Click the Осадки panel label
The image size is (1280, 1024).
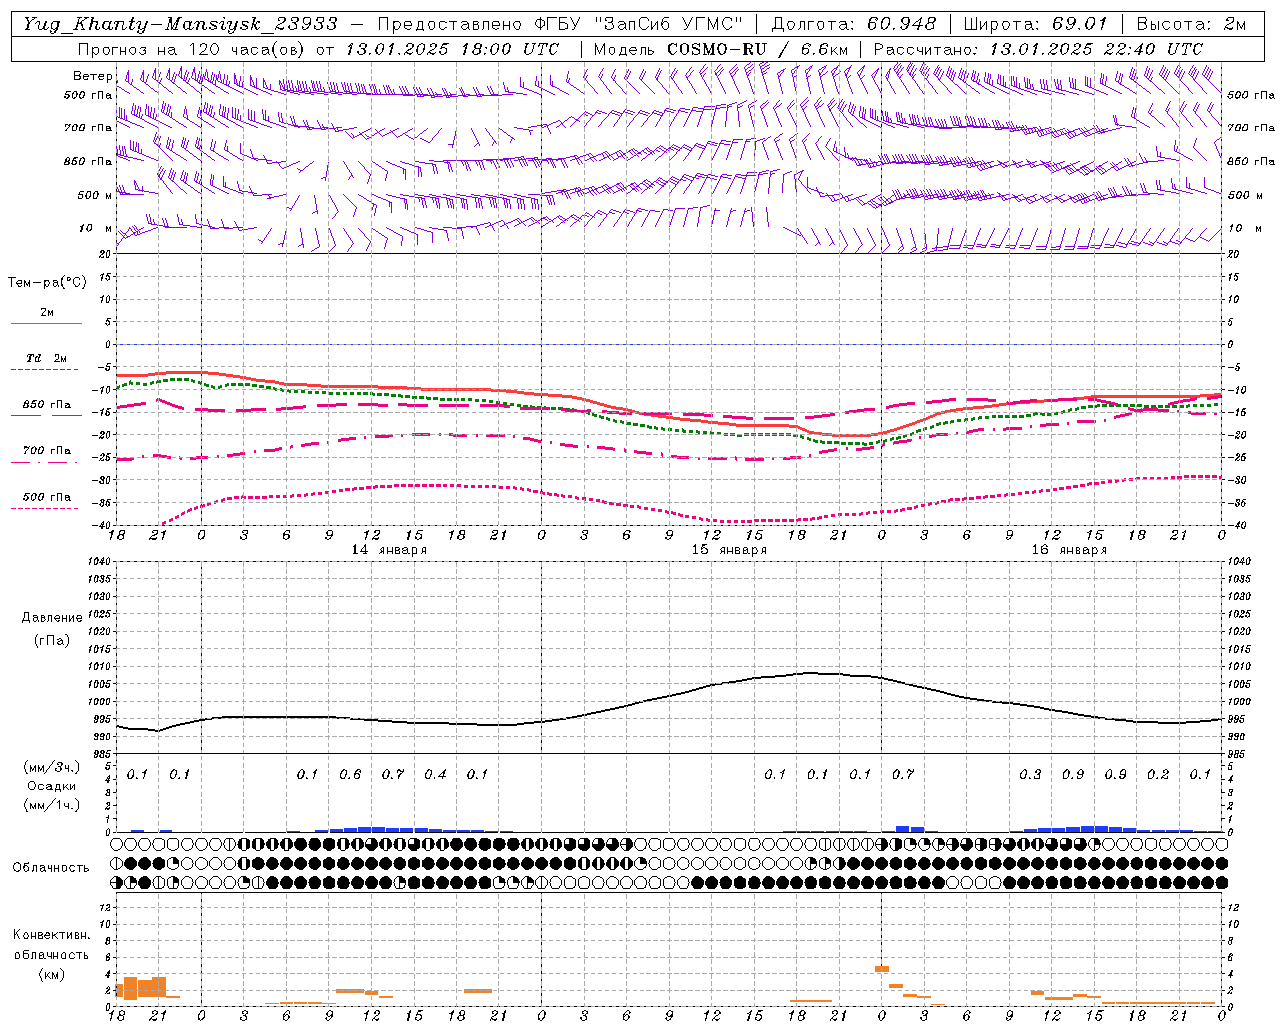[52, 786]
